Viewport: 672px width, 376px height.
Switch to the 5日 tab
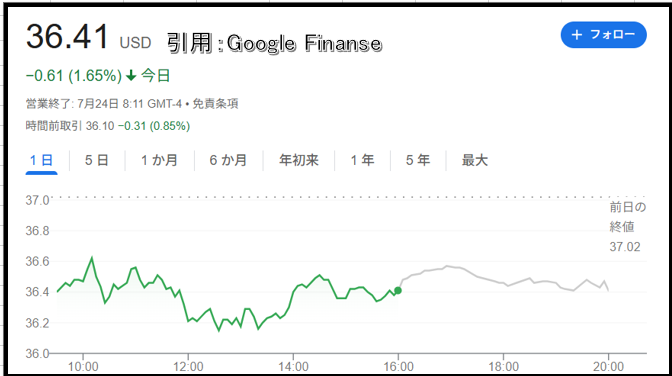96,160
